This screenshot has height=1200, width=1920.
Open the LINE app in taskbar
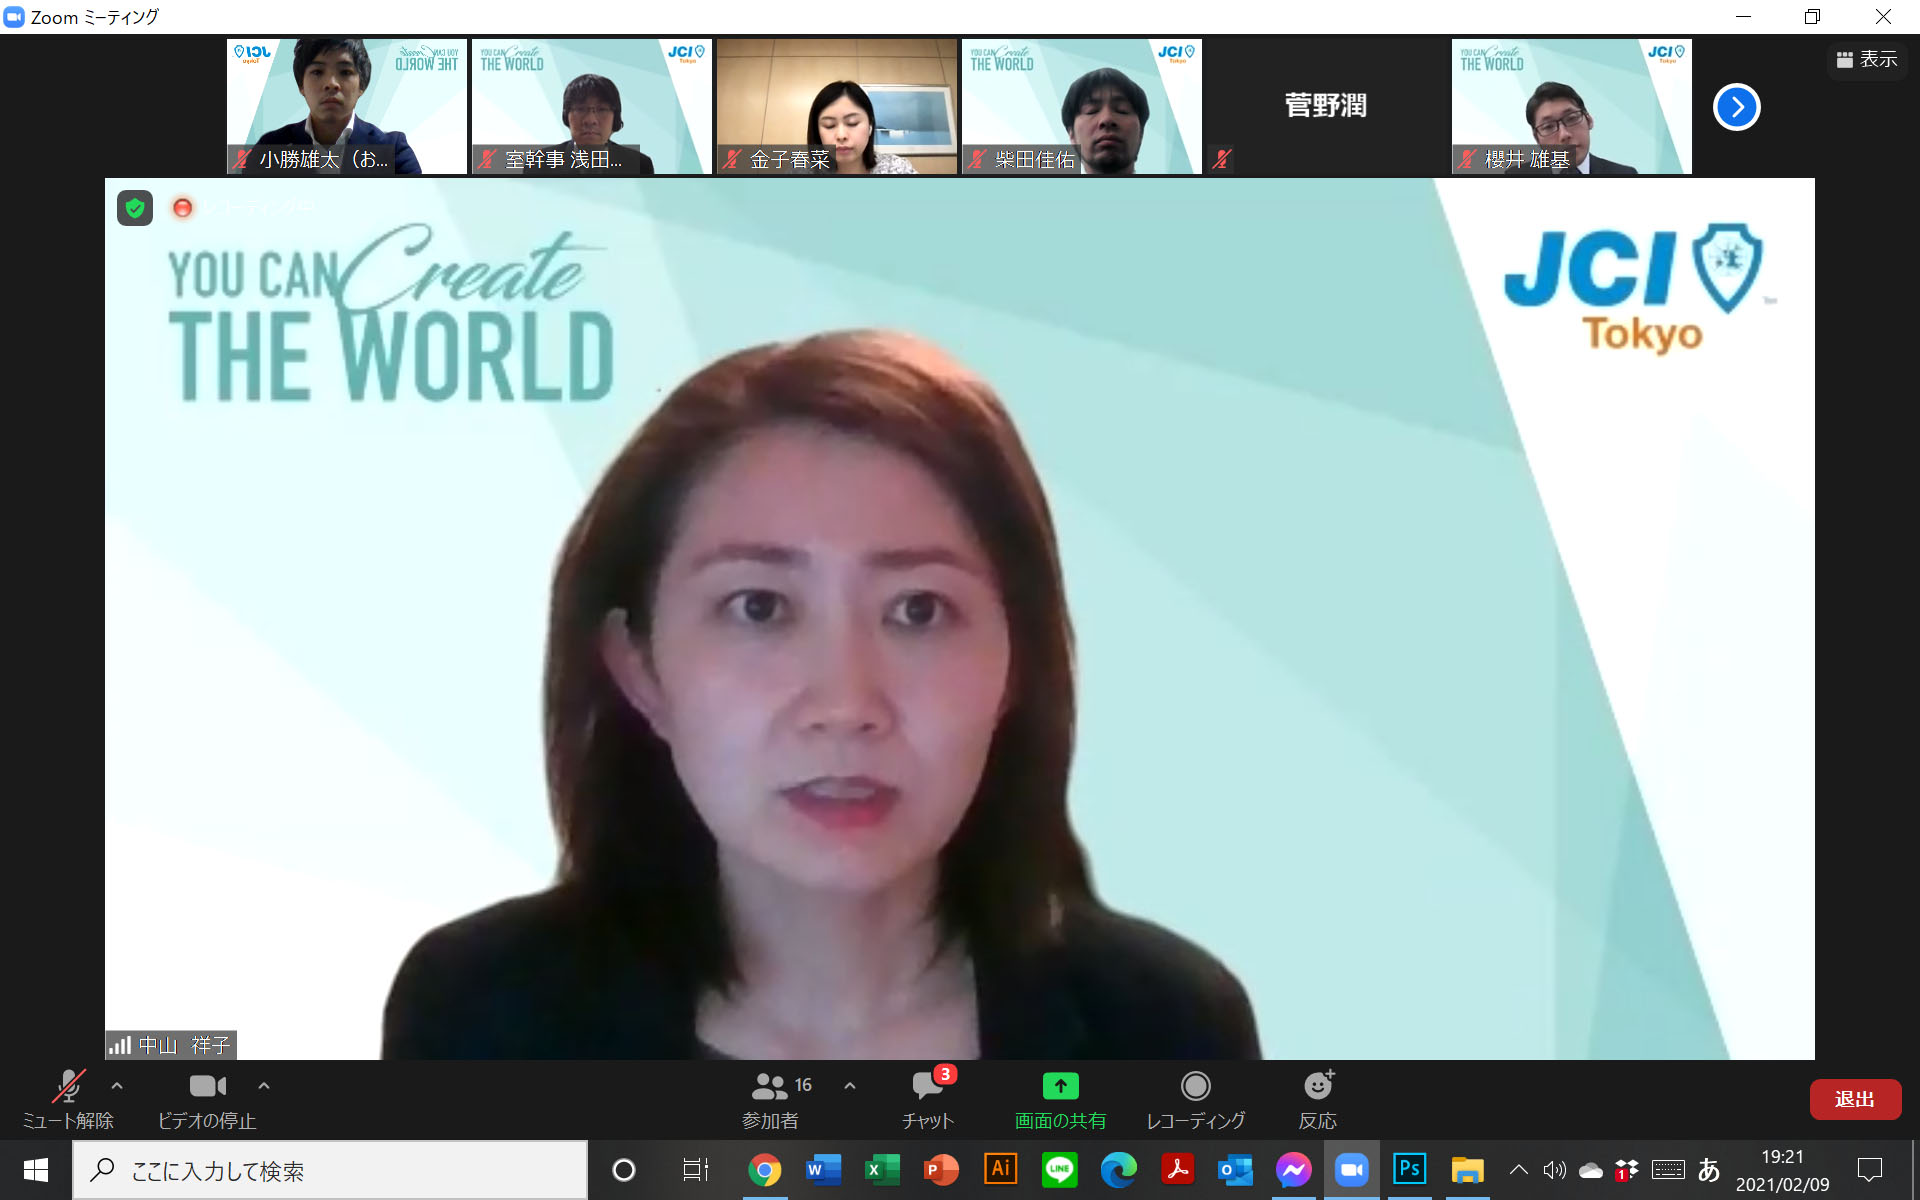click(x=1059, y=1169)
